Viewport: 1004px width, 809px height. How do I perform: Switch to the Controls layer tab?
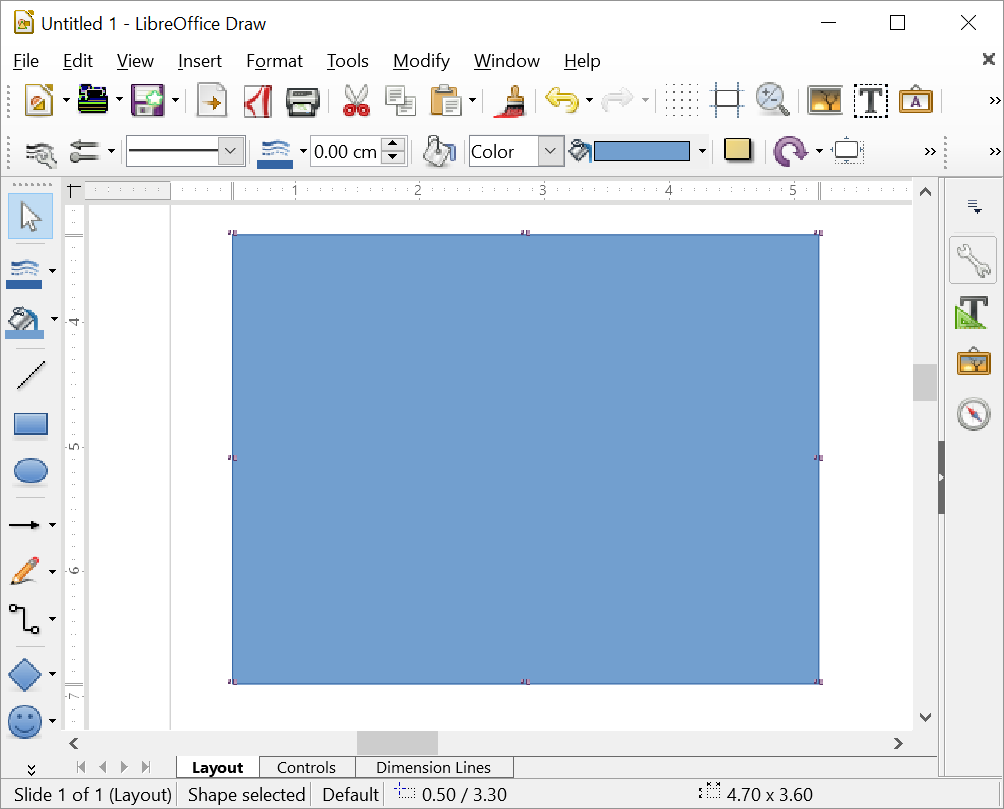(x=306, y=767)
